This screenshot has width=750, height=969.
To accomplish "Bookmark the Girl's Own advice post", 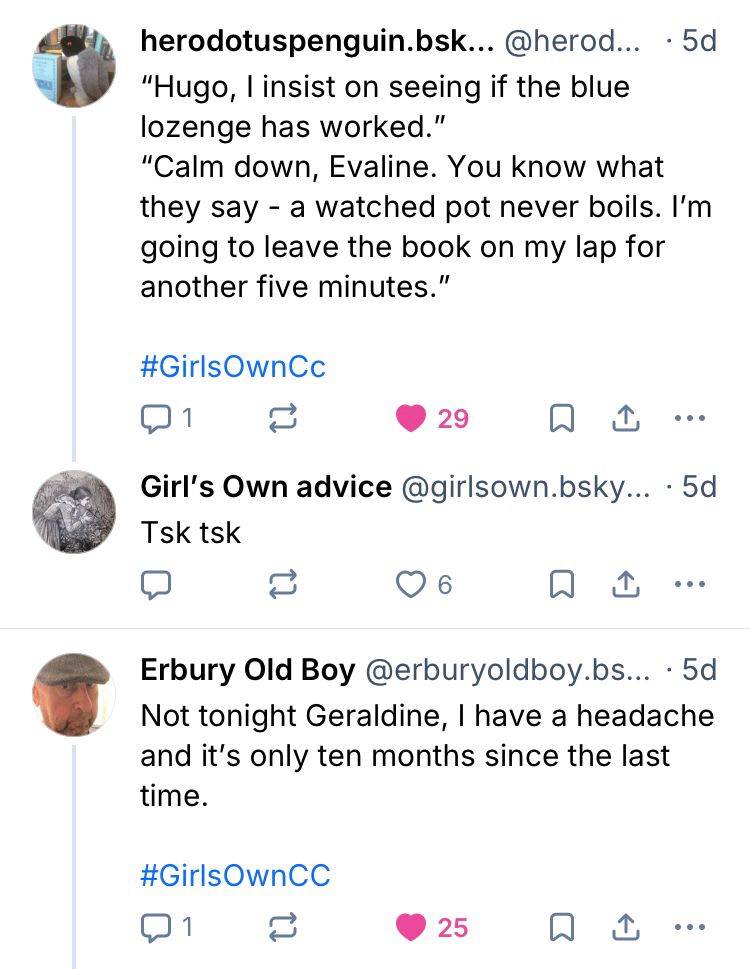I will (x=562, y=584).
